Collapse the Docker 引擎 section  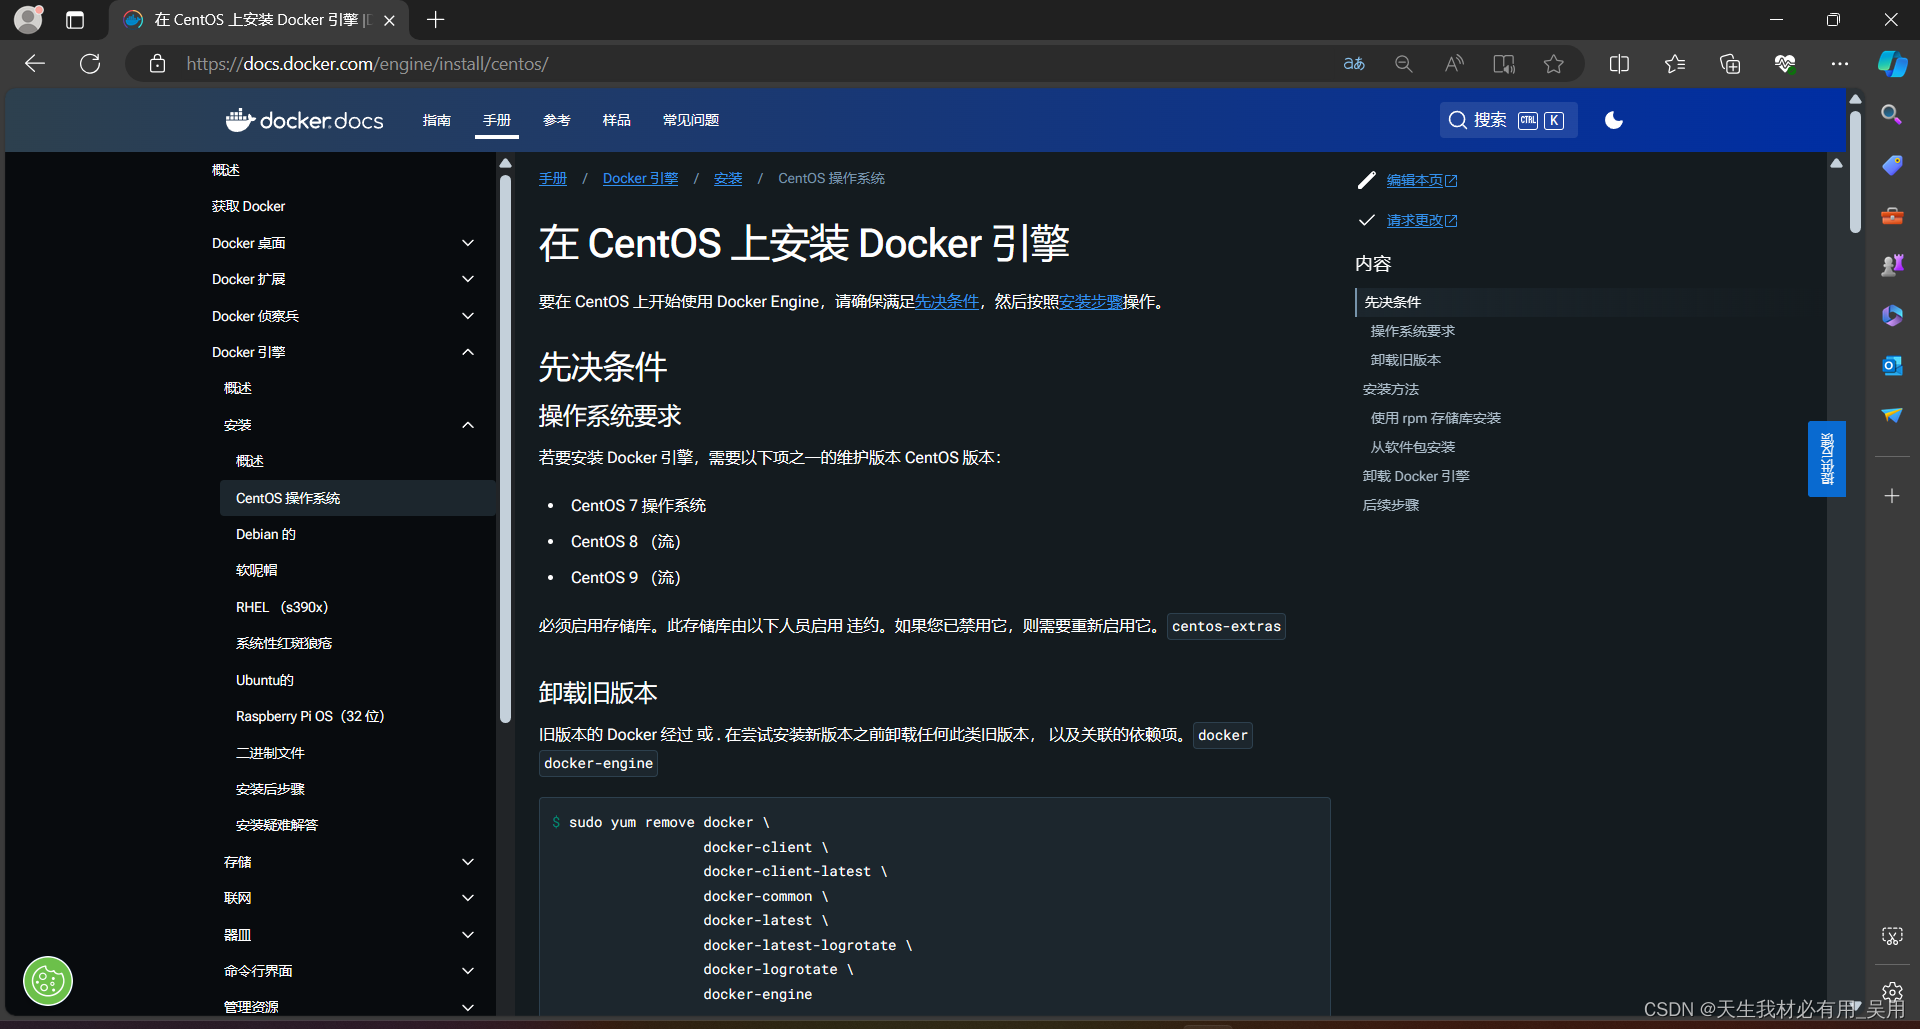[x=467, y=352]
